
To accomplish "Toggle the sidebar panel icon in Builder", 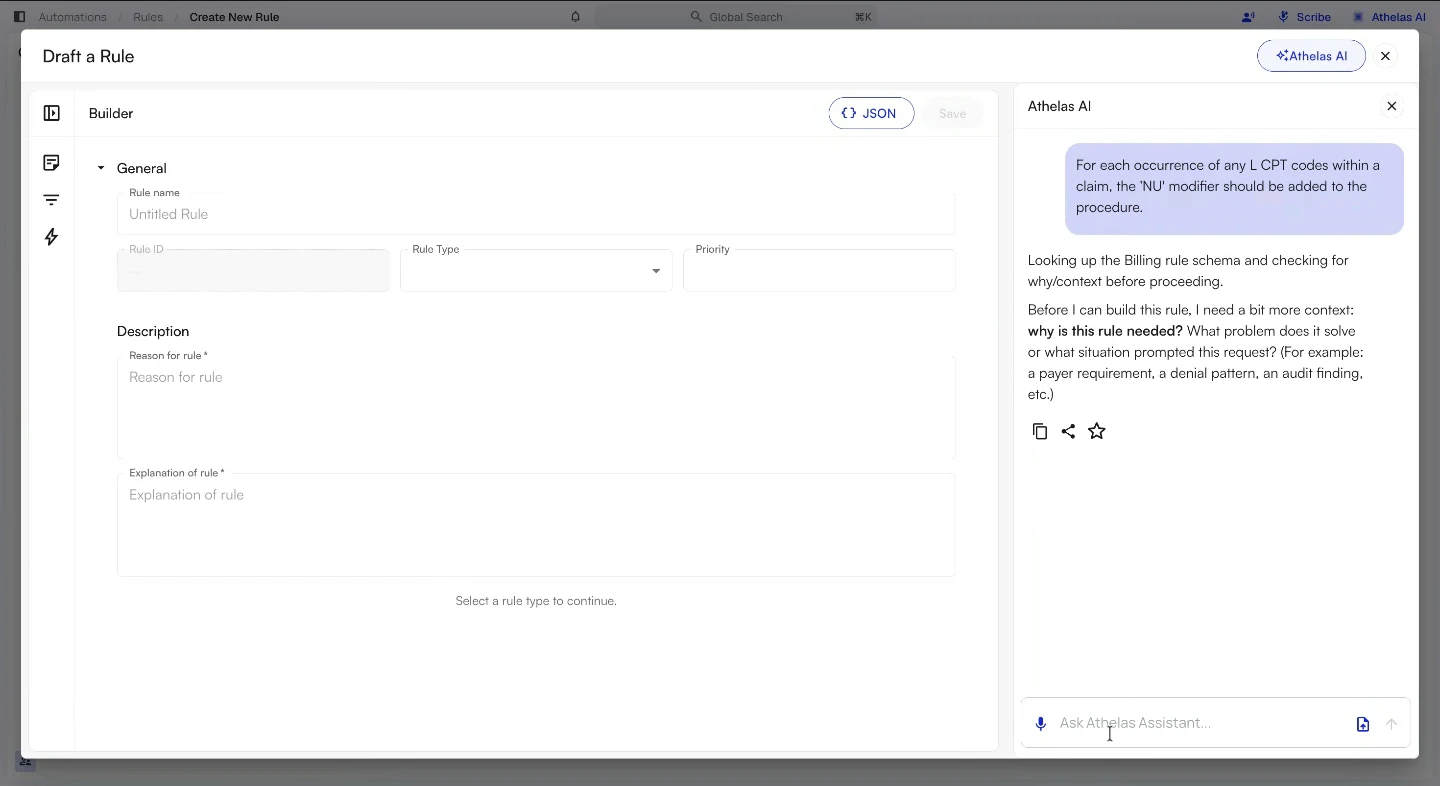I will click(x=52, y=113).
